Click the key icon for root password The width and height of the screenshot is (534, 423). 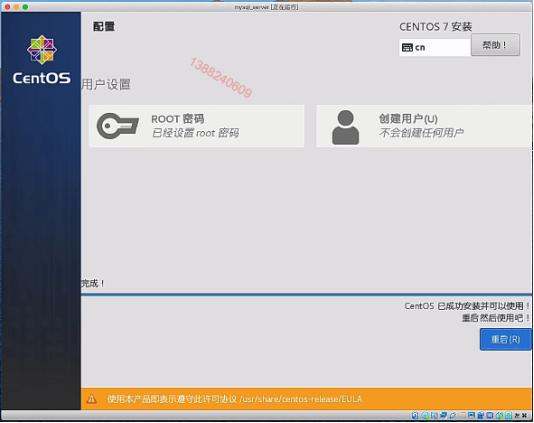pyautogui.click(x=117, y=126)
